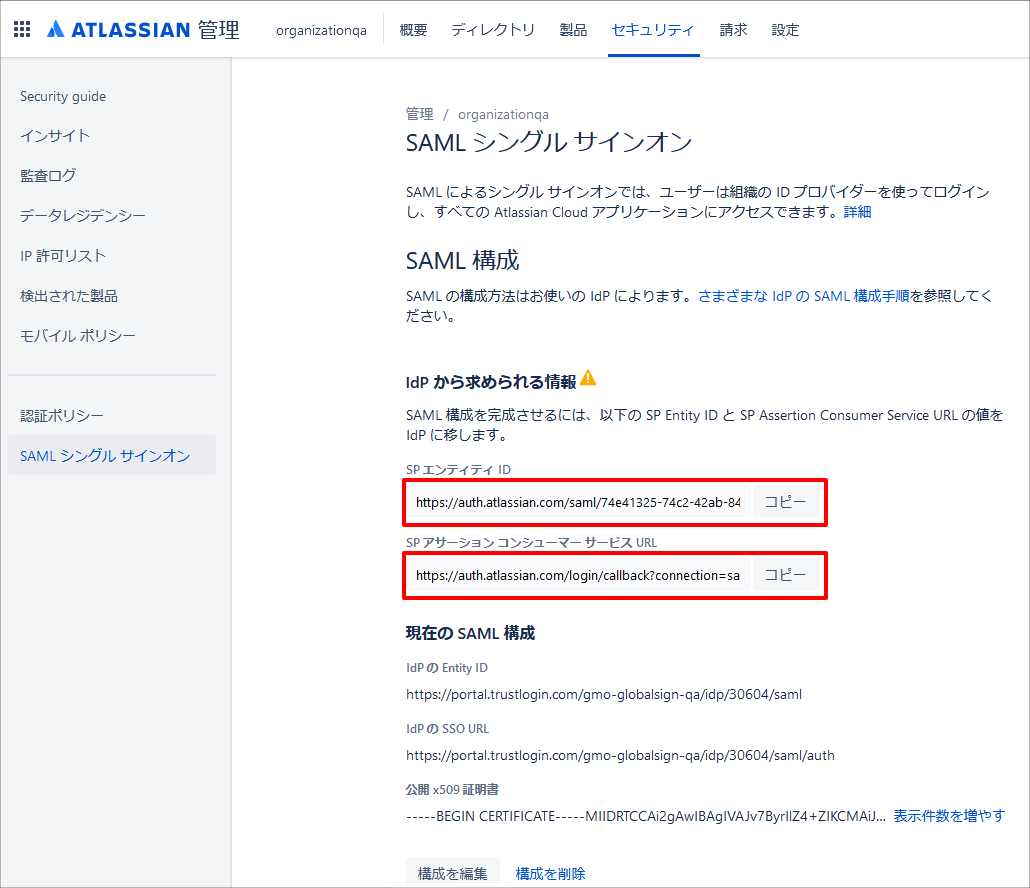
Task: Select データレジデンシー in sidebar
Action: tap(83, 216)
